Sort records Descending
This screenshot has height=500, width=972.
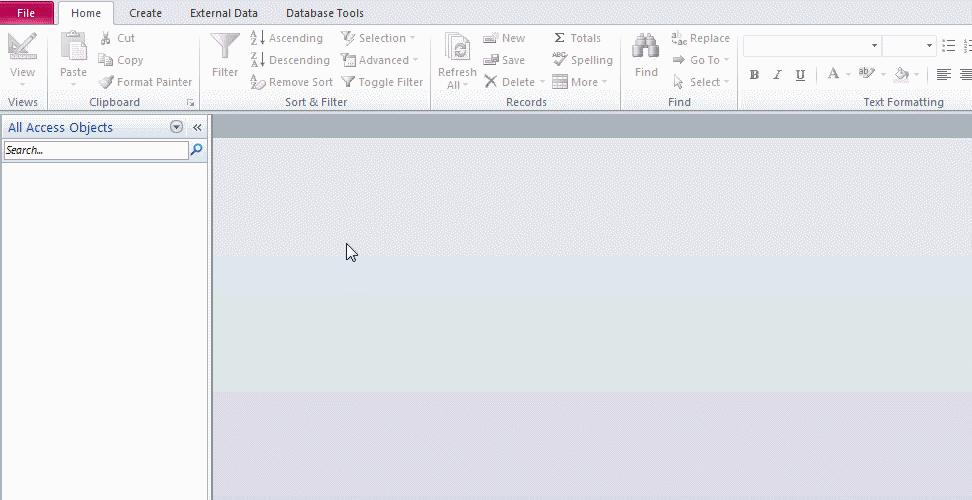point(290,60)
